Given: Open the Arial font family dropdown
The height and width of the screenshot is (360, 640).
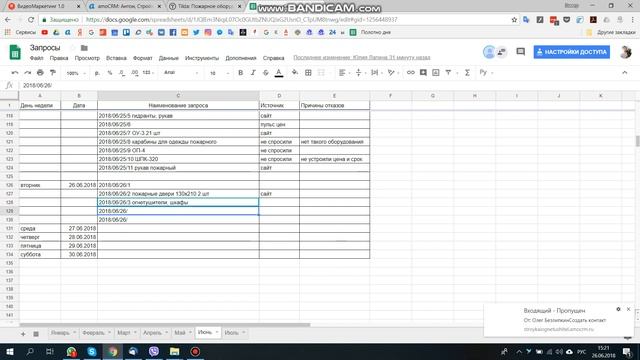Looking at the screenshot, I should click(x=181, y=73).
